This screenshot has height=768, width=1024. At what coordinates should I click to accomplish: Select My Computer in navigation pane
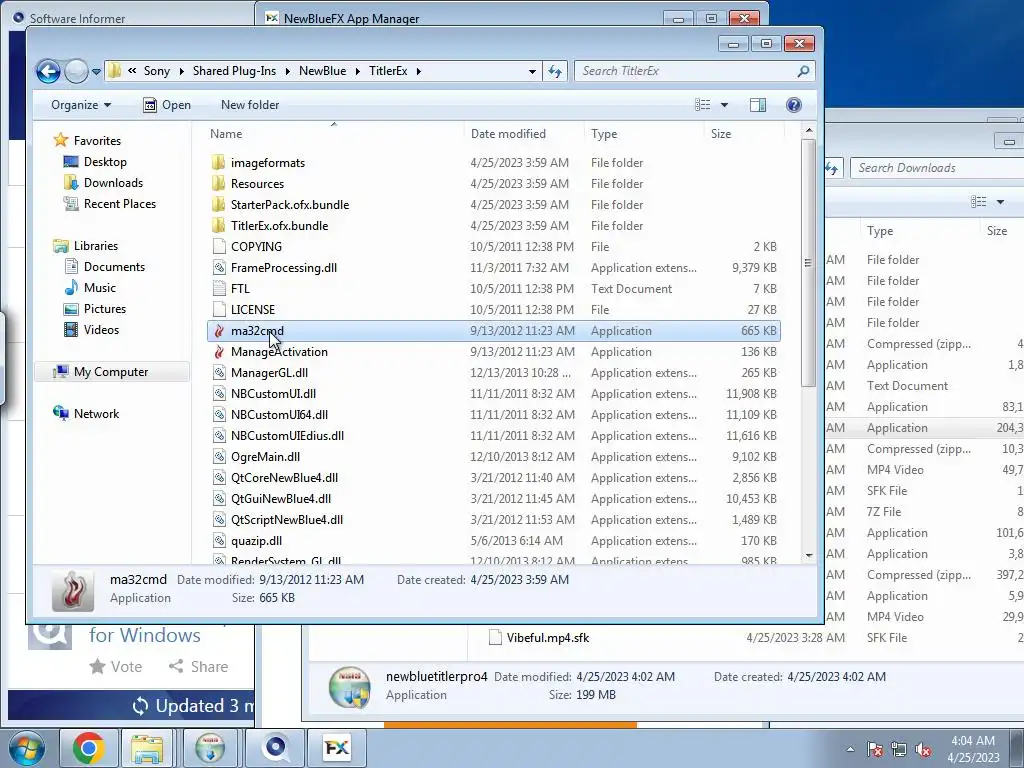(x=111, y=372)
